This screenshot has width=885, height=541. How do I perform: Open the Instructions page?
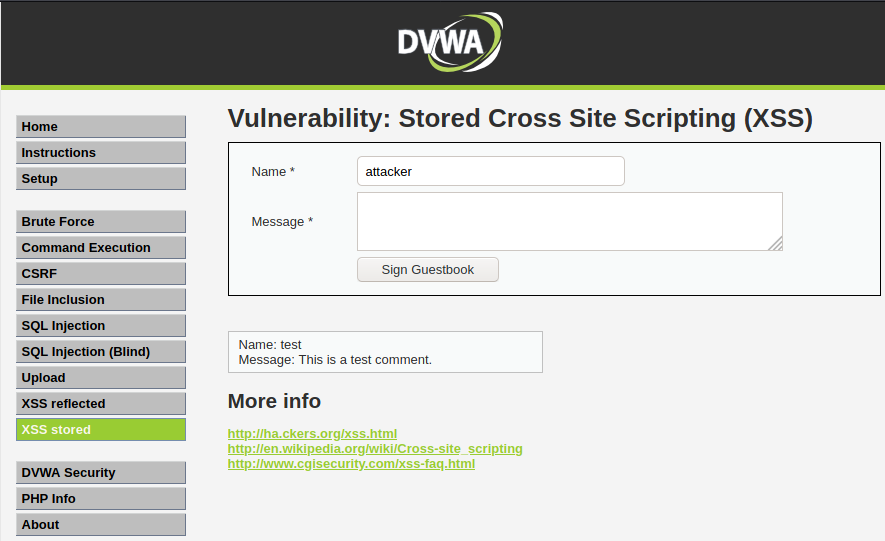[x=101, y=152]
